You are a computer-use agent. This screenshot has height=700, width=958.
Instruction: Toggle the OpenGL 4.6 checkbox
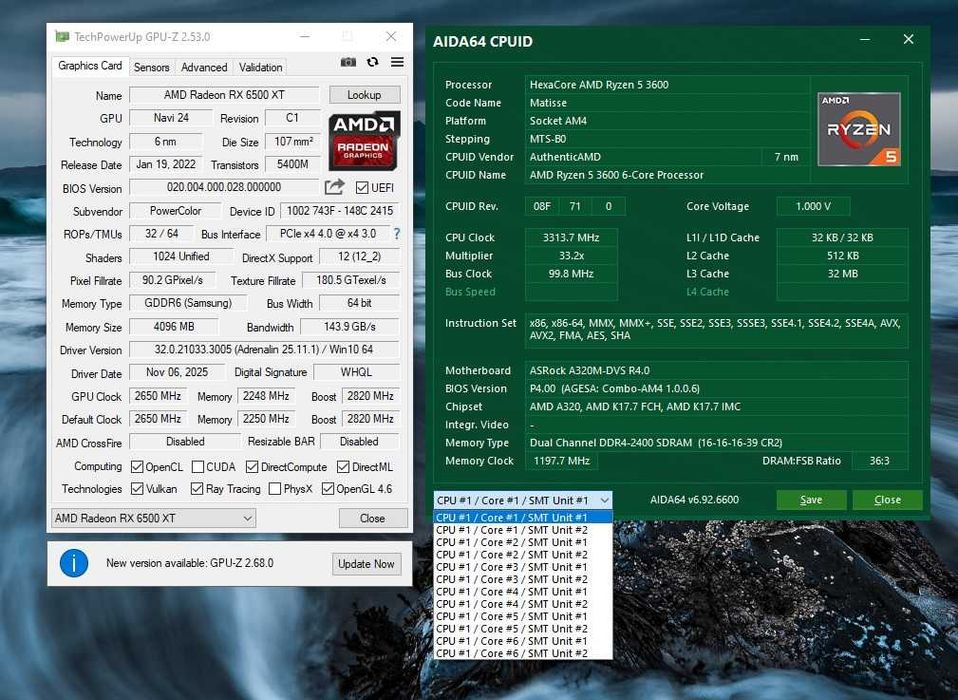pyautogui.click(x=328, y=489)
